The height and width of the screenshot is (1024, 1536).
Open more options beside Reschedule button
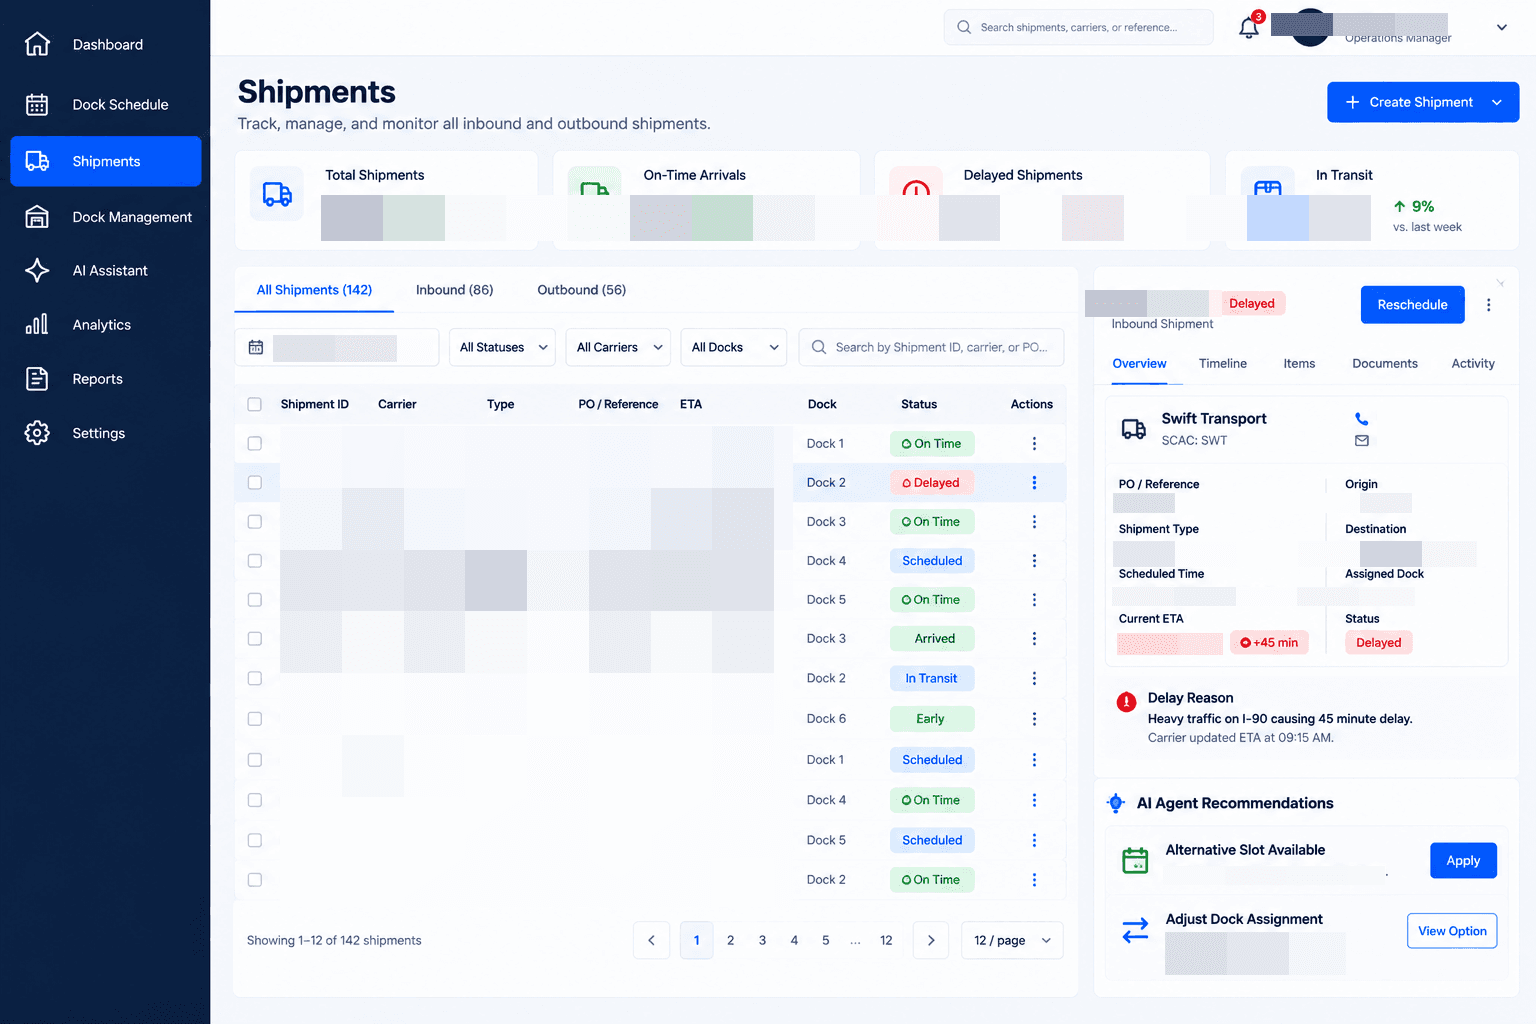tap(1488, 305)
